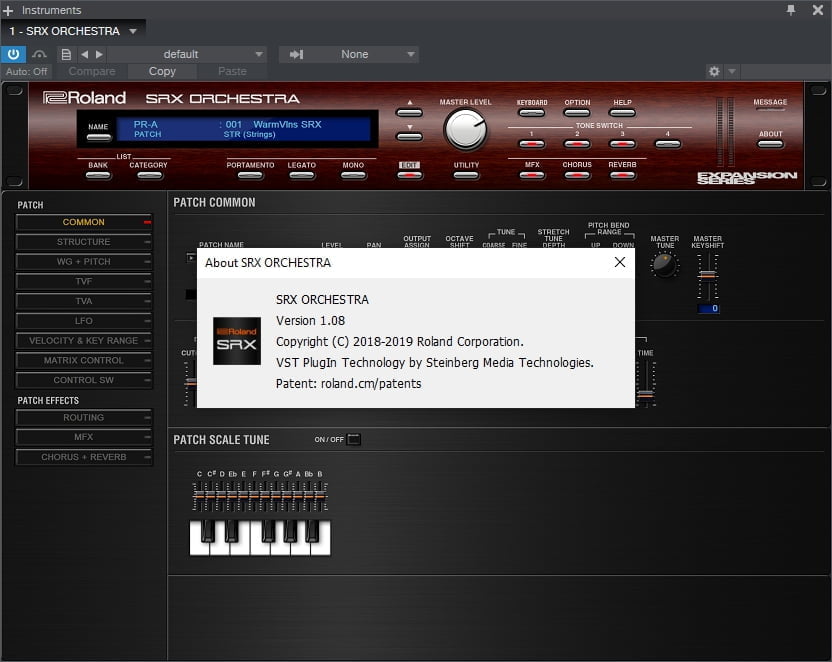Toggle LEGATO switch
832x662 pixels.
tap(301, 175)
